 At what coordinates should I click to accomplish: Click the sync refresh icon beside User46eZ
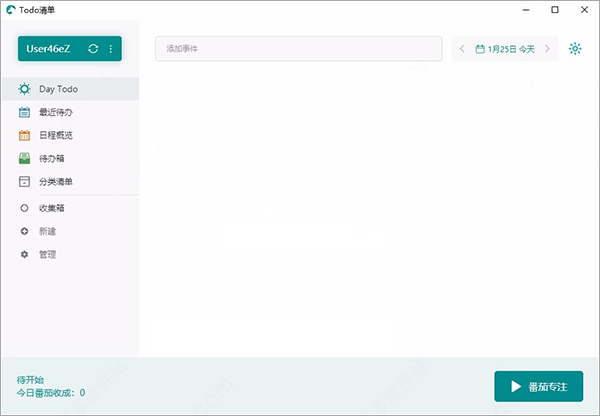(93, 49)
